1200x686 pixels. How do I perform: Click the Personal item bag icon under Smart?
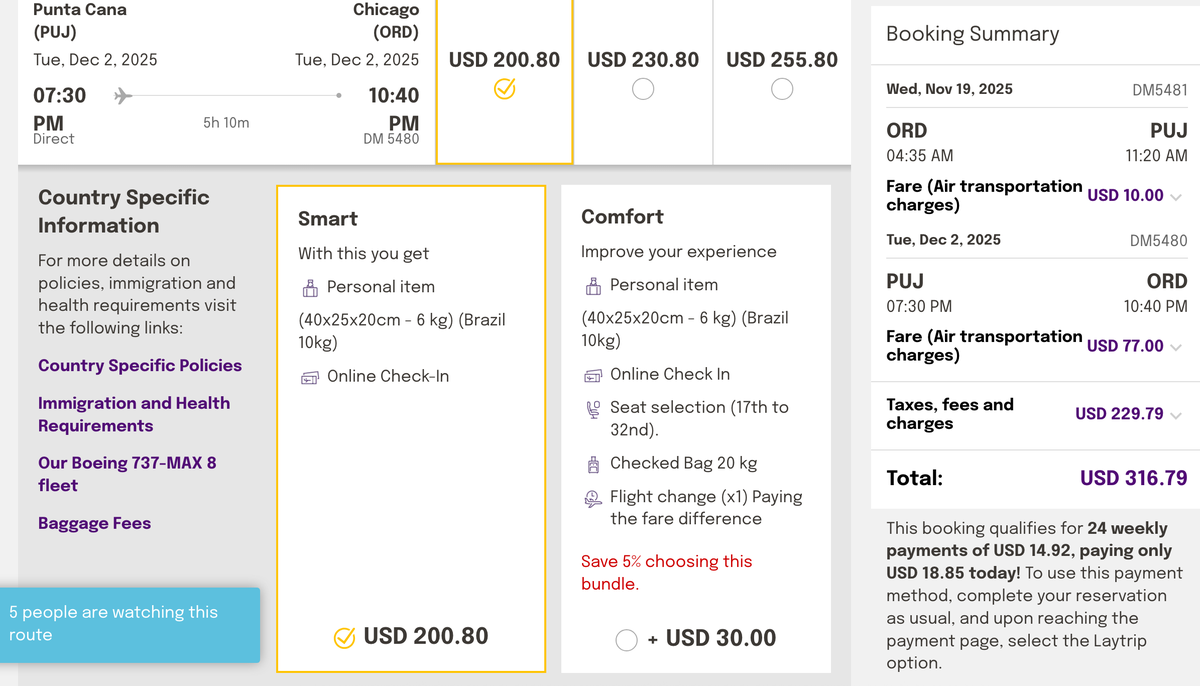pyautogui.click(x=310, y=288)
